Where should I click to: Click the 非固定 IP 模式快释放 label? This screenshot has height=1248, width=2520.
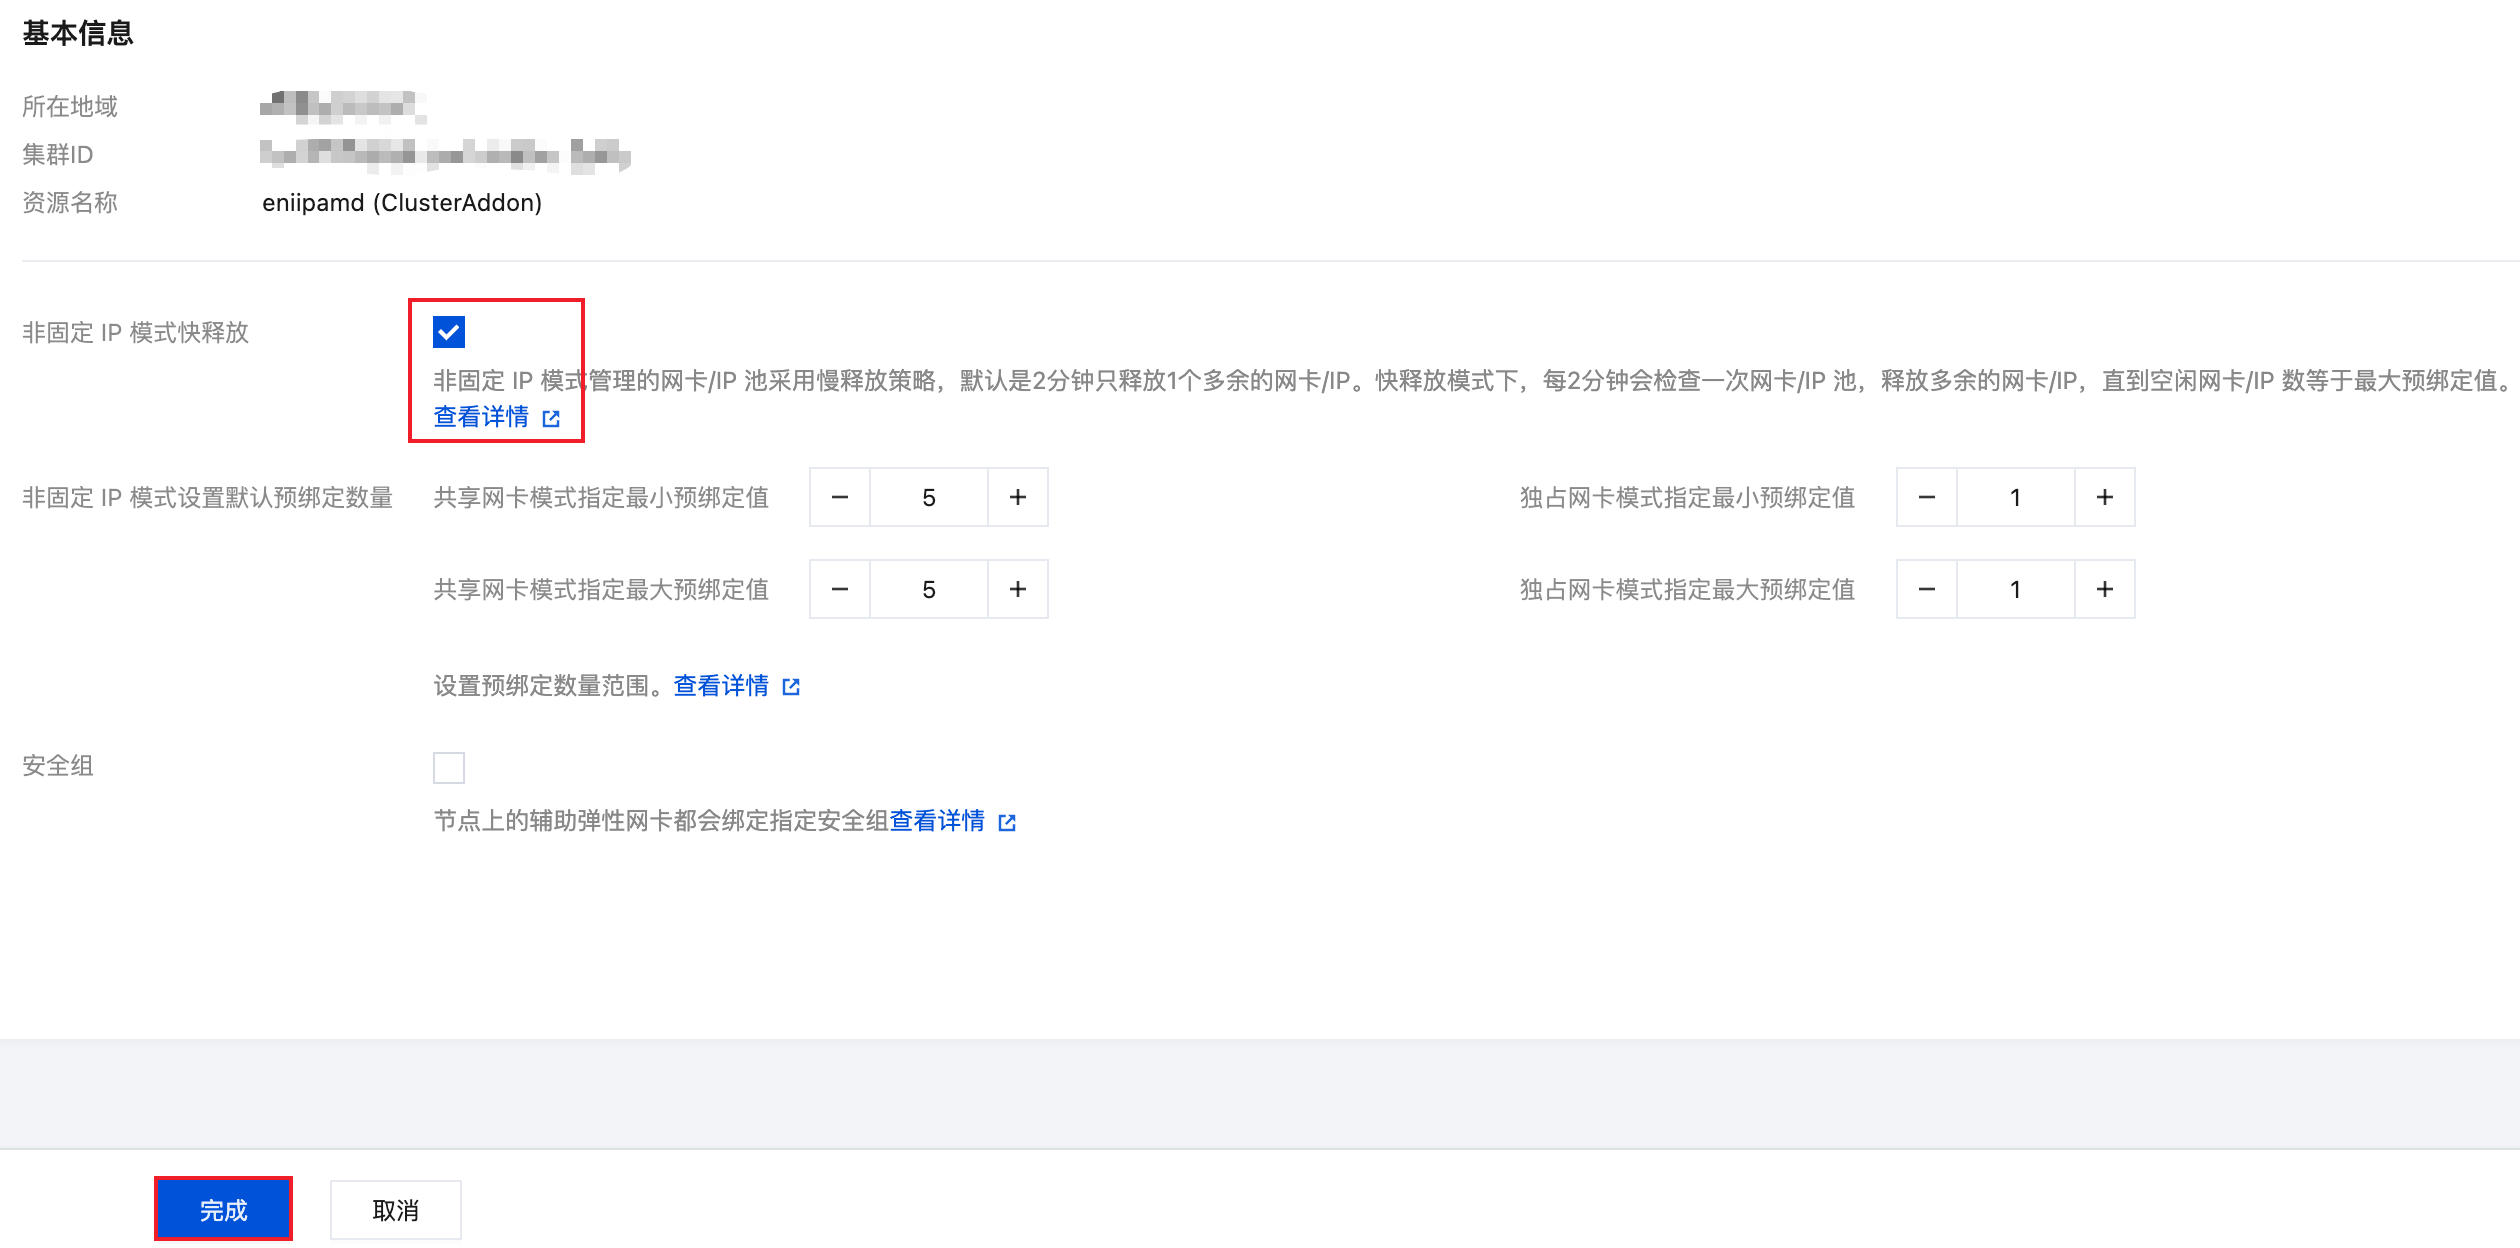click(136, 332)
